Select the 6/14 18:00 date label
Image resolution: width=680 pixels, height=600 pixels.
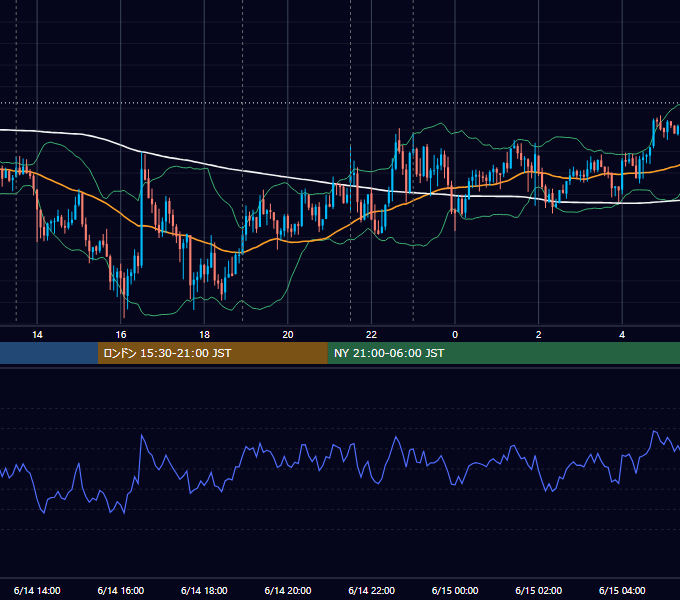tap(204, 590)
